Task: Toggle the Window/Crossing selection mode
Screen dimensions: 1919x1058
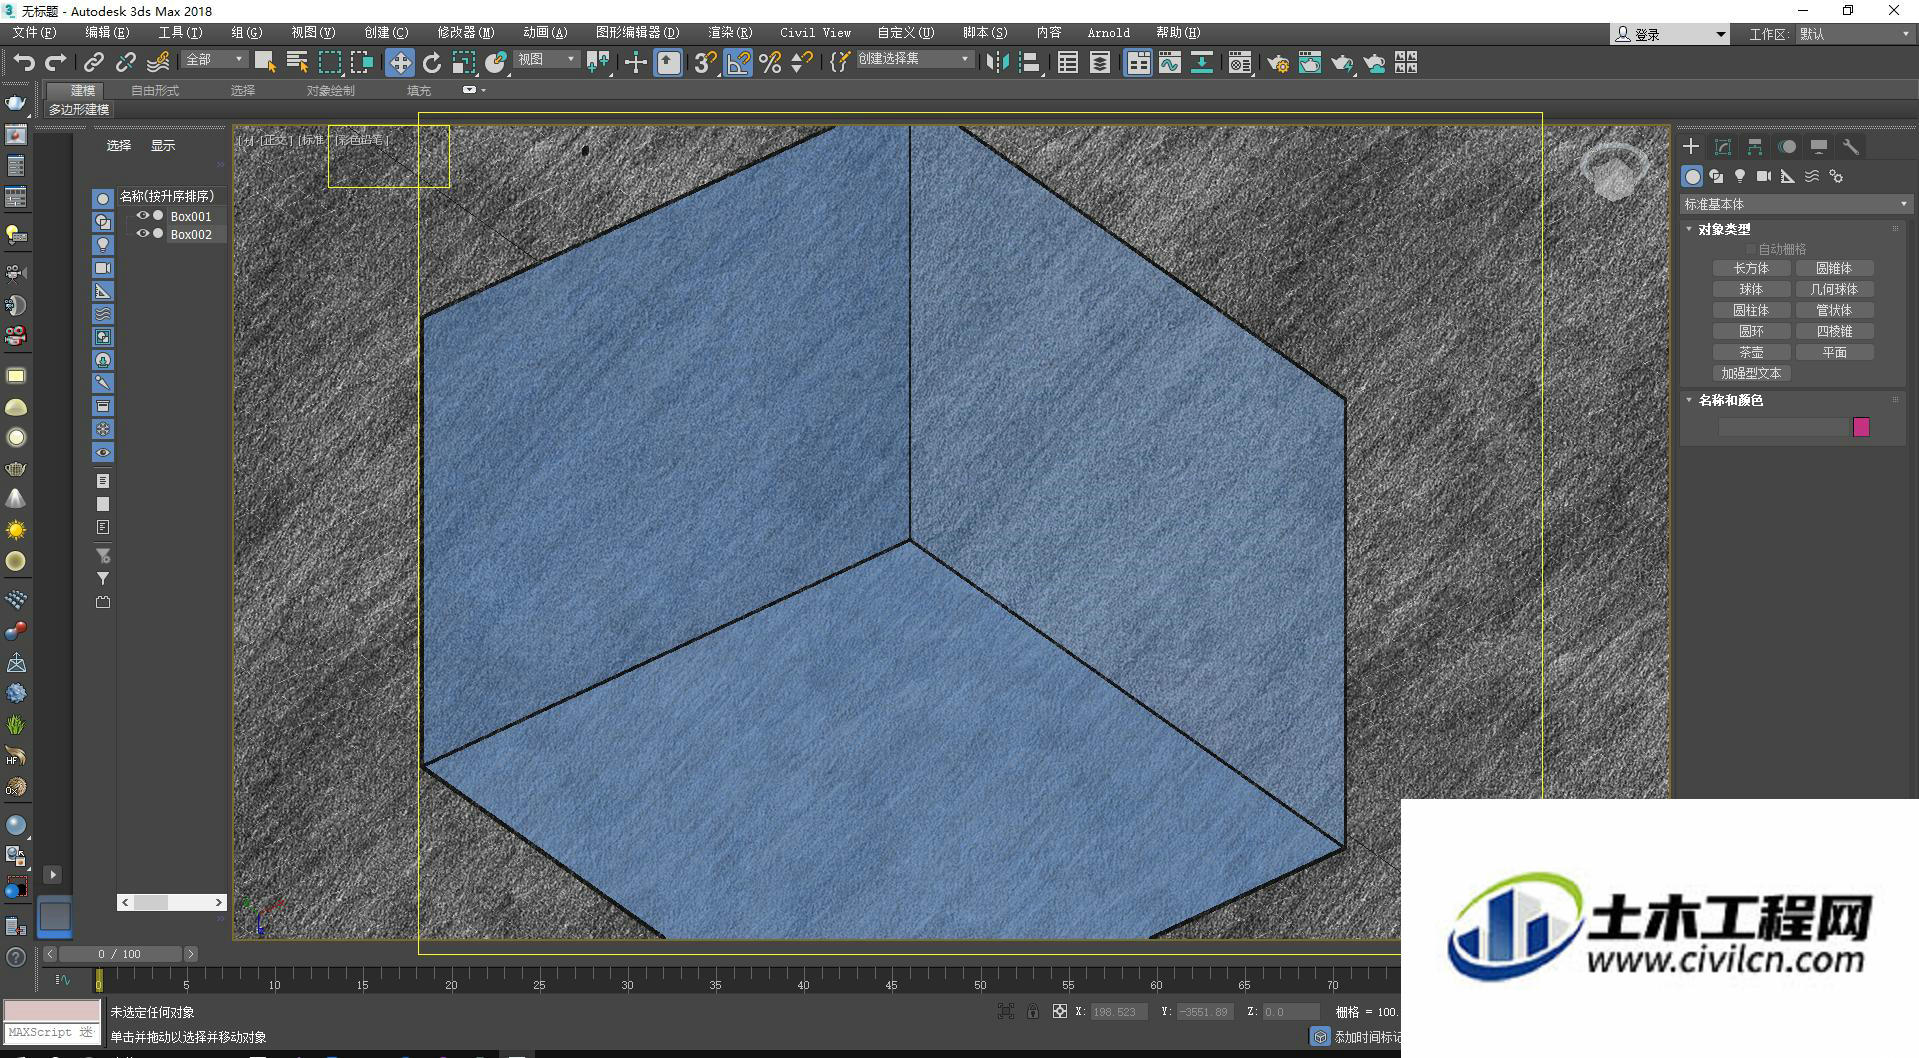Action: (362, 63)
